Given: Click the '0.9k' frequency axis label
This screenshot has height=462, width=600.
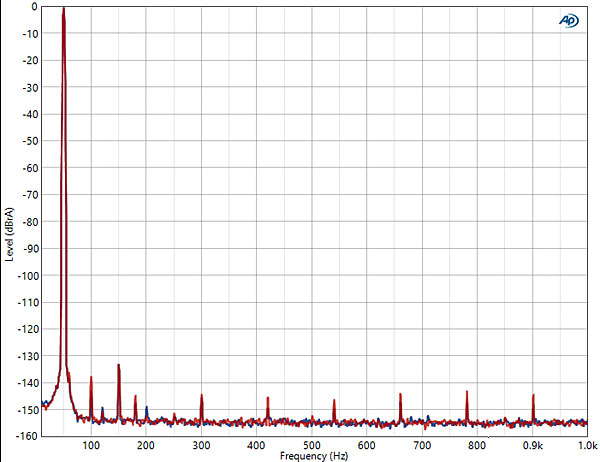Looking at the screenshot, I should pos(533,446).
